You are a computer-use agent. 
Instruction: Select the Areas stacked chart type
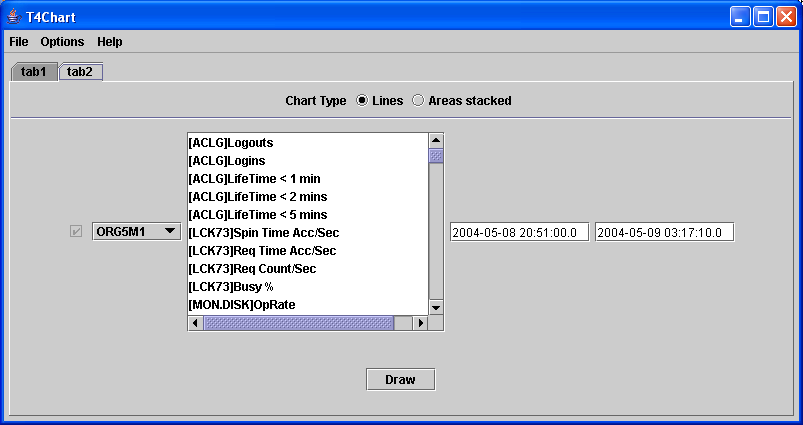(x=418, y=101)
